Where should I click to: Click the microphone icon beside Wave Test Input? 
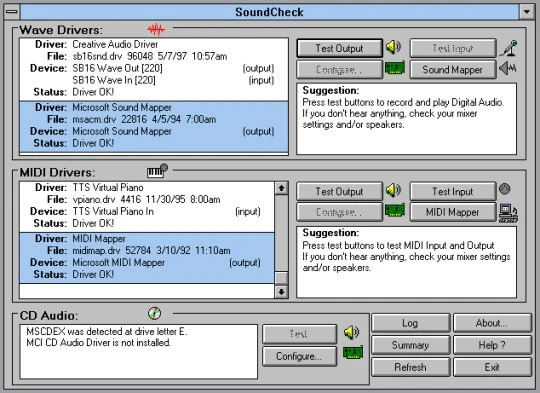(x=509, y=48)
